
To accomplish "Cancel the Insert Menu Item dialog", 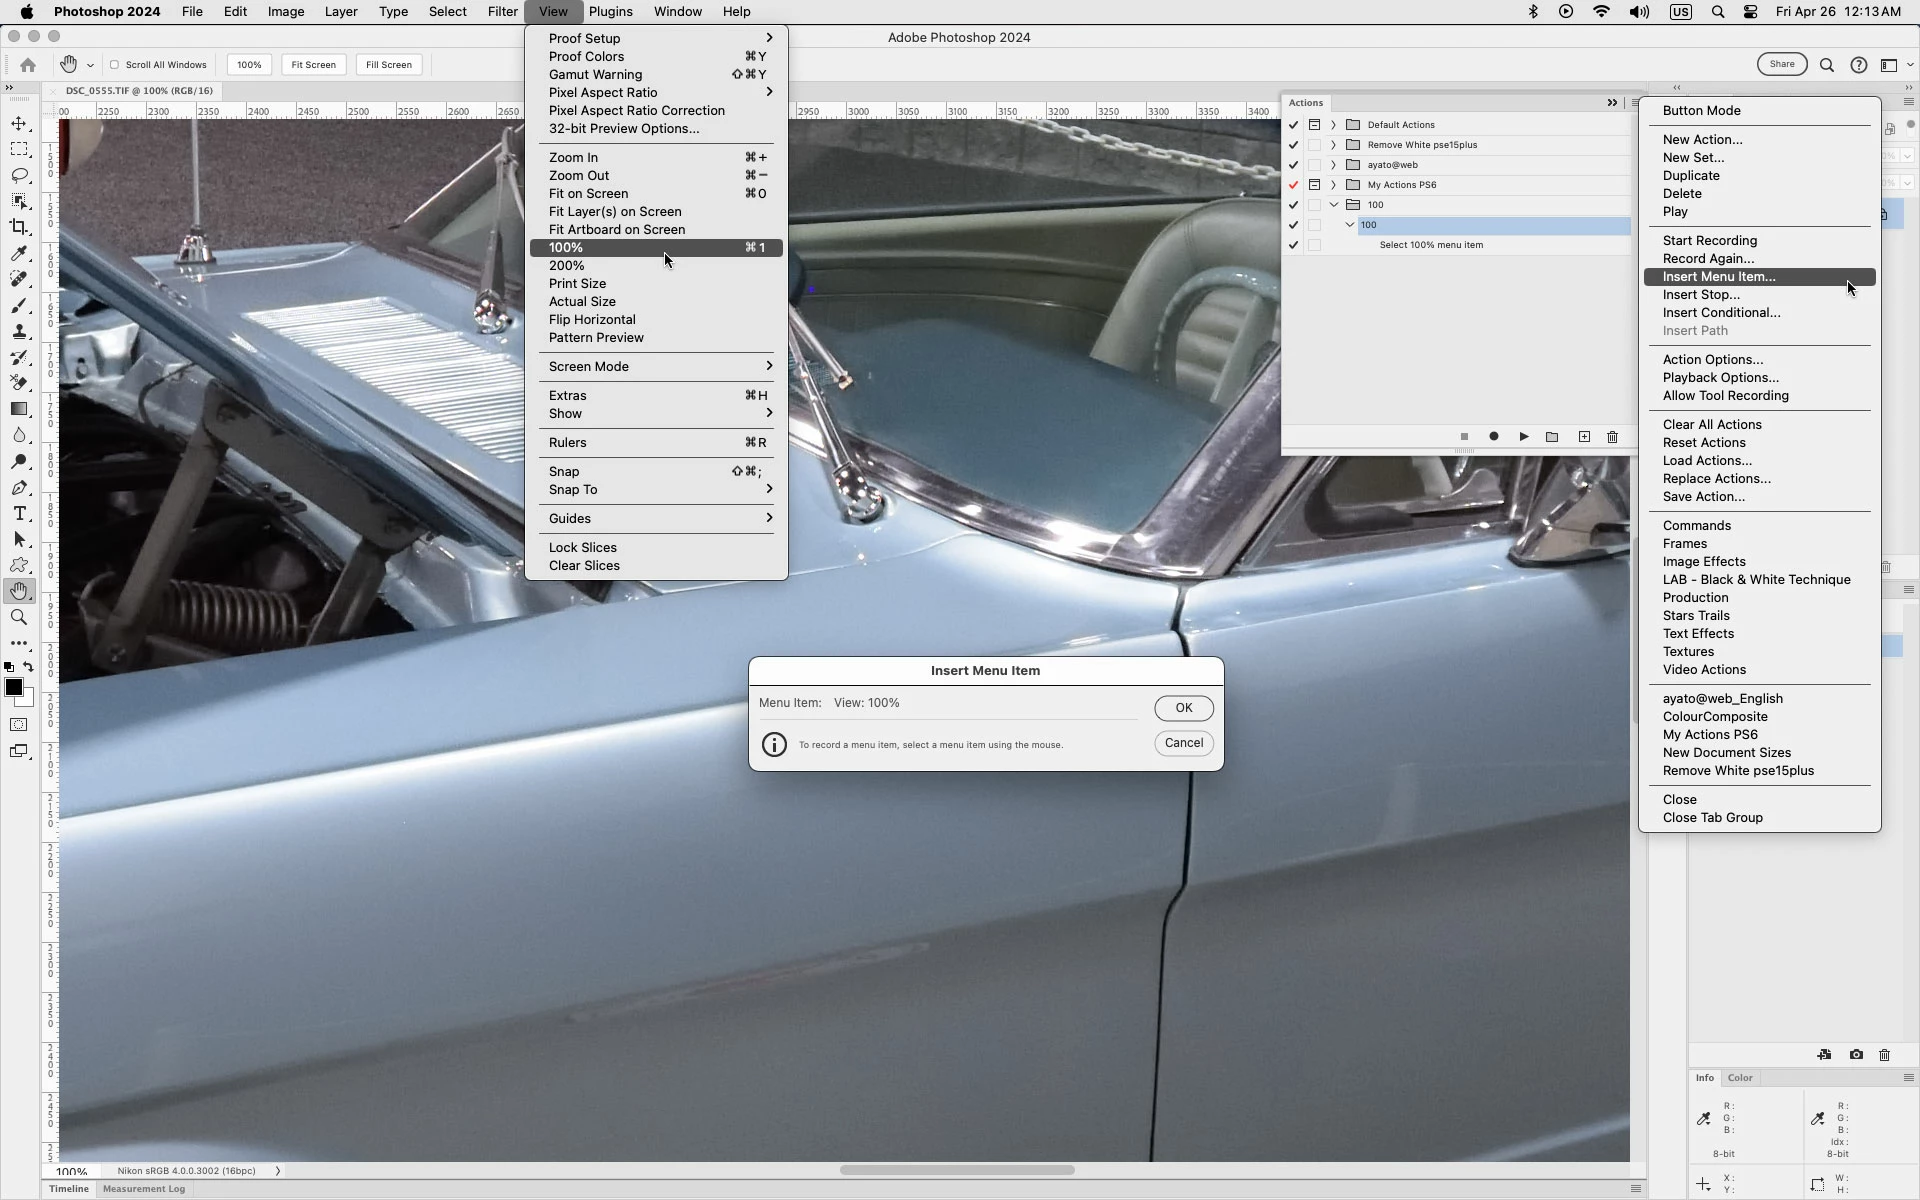I will [x=1183, y=743].
